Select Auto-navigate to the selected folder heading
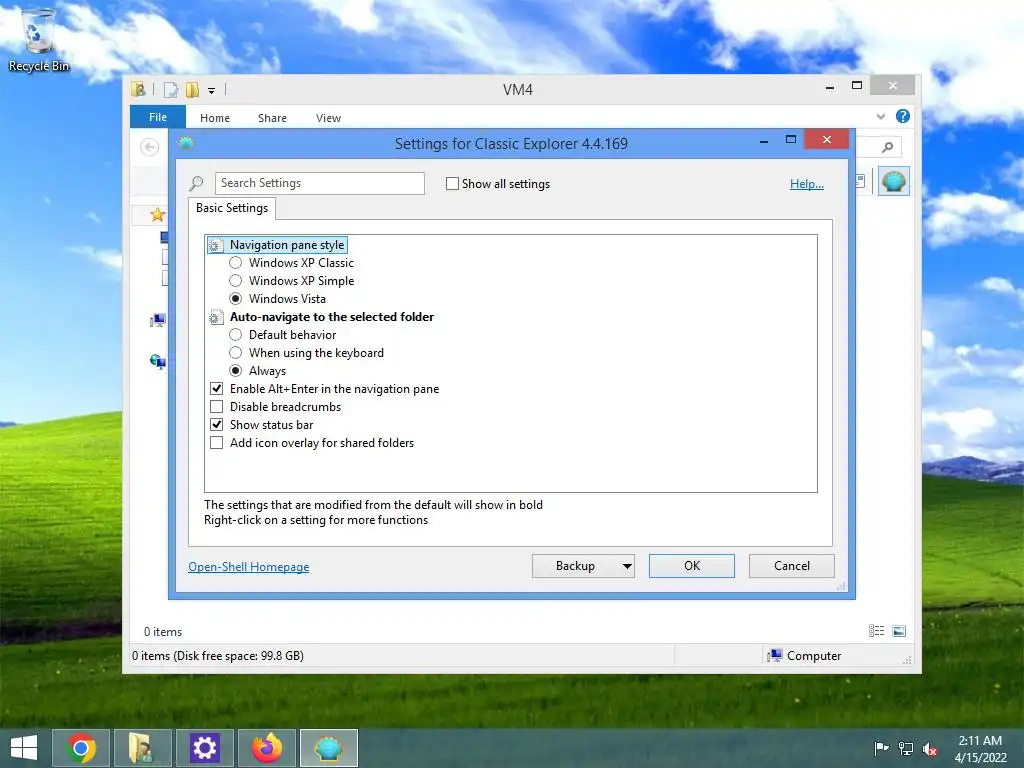The height and width of the screenshot is (768, 1024). click(332, 317)
